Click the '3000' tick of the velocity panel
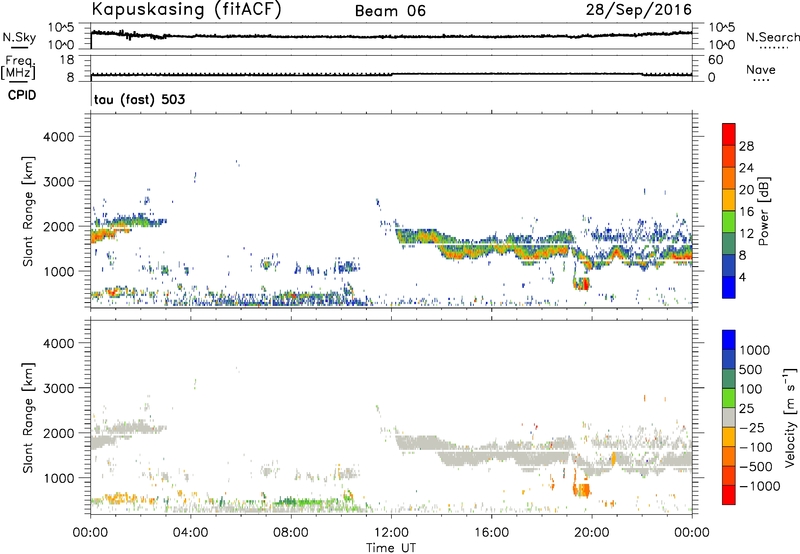Screen dimensions: 800x554 click(59, 388)
